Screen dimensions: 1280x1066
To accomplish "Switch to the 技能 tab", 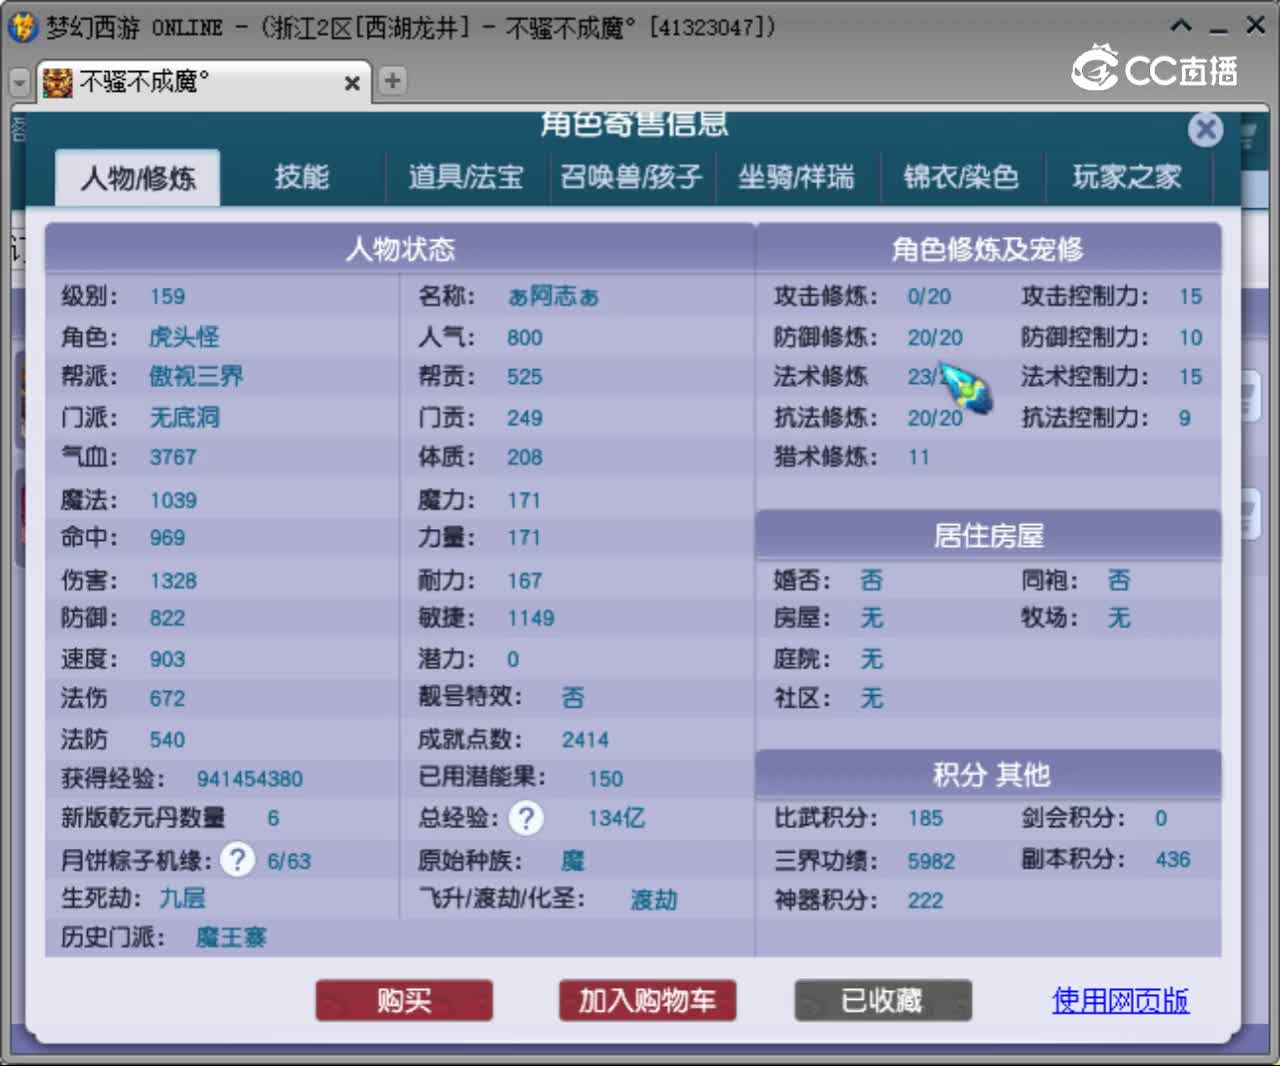I will 302,178.
